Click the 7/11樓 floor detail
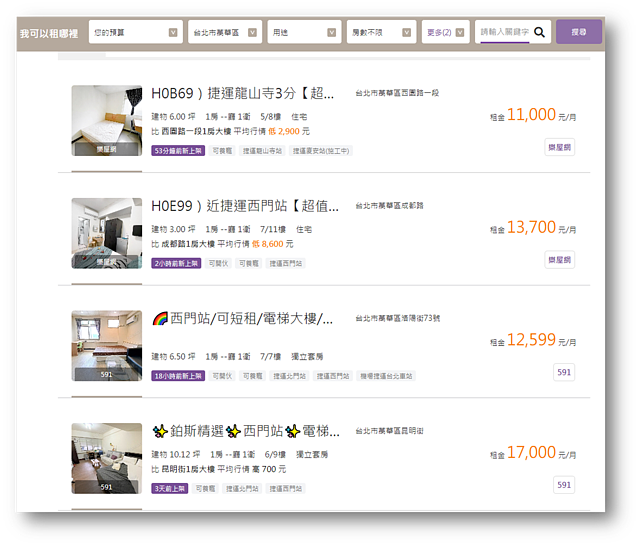This screenshot has width=639, height=546. tap(273, 229)
